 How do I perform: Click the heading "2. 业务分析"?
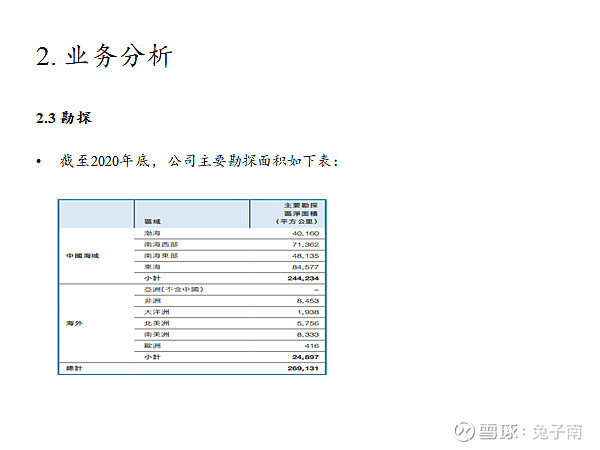coord(104,56)
